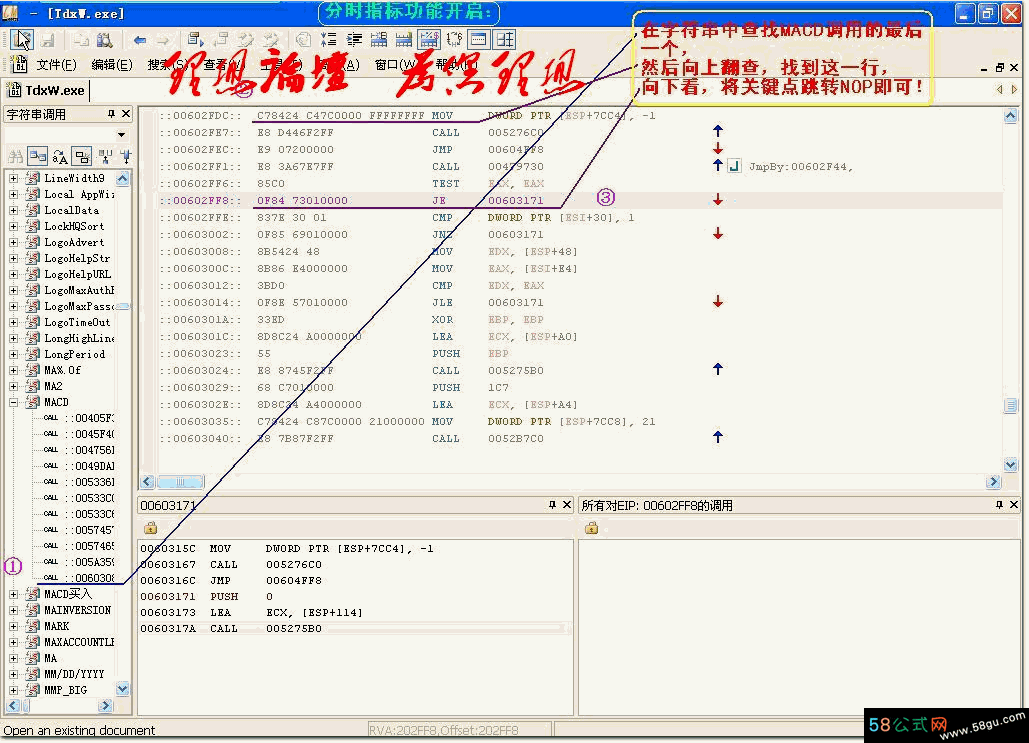
Task: Click the string tree scroll-up arrow
Action: coord(123,178)
